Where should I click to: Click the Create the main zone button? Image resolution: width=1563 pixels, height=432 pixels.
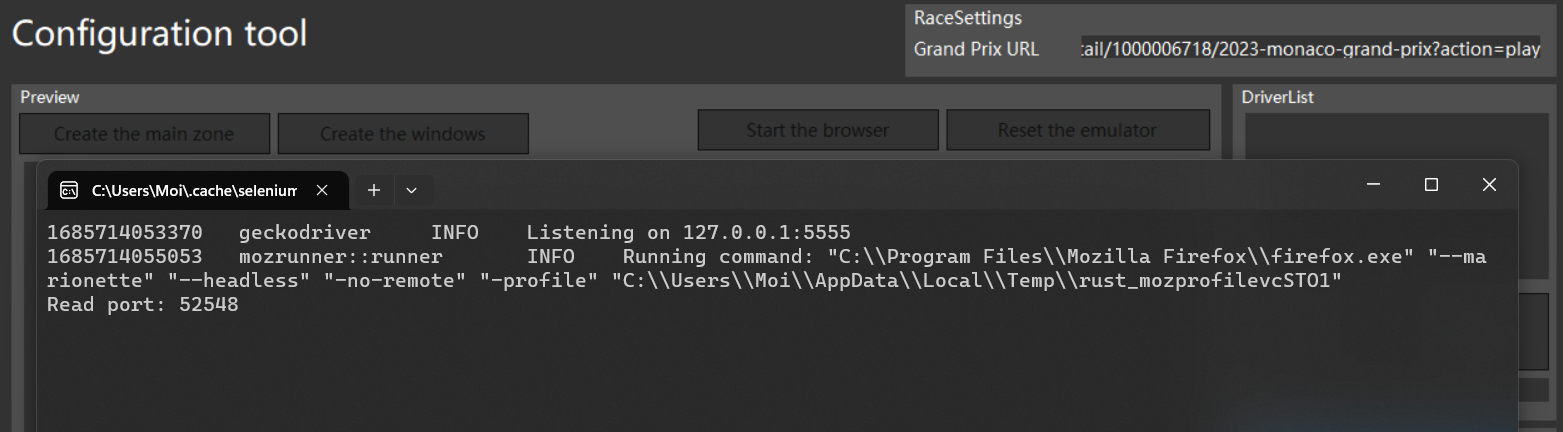(144, 134)
